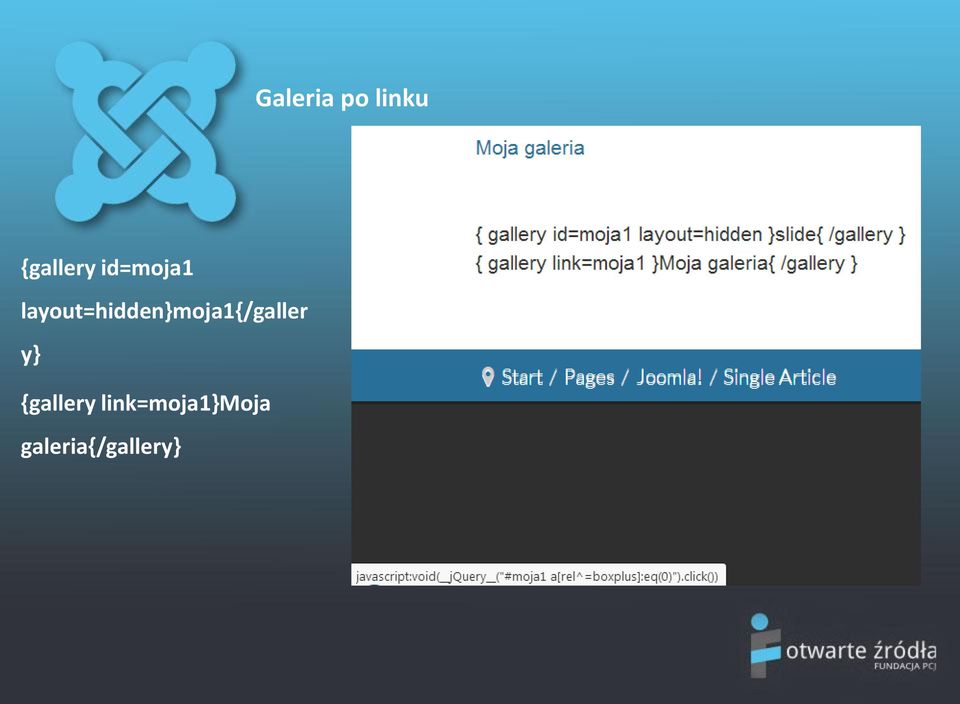The width and height of the screenshot is (960, 704).
Task: Click the FUNDACJA PCJ caption
Action: 905,666
